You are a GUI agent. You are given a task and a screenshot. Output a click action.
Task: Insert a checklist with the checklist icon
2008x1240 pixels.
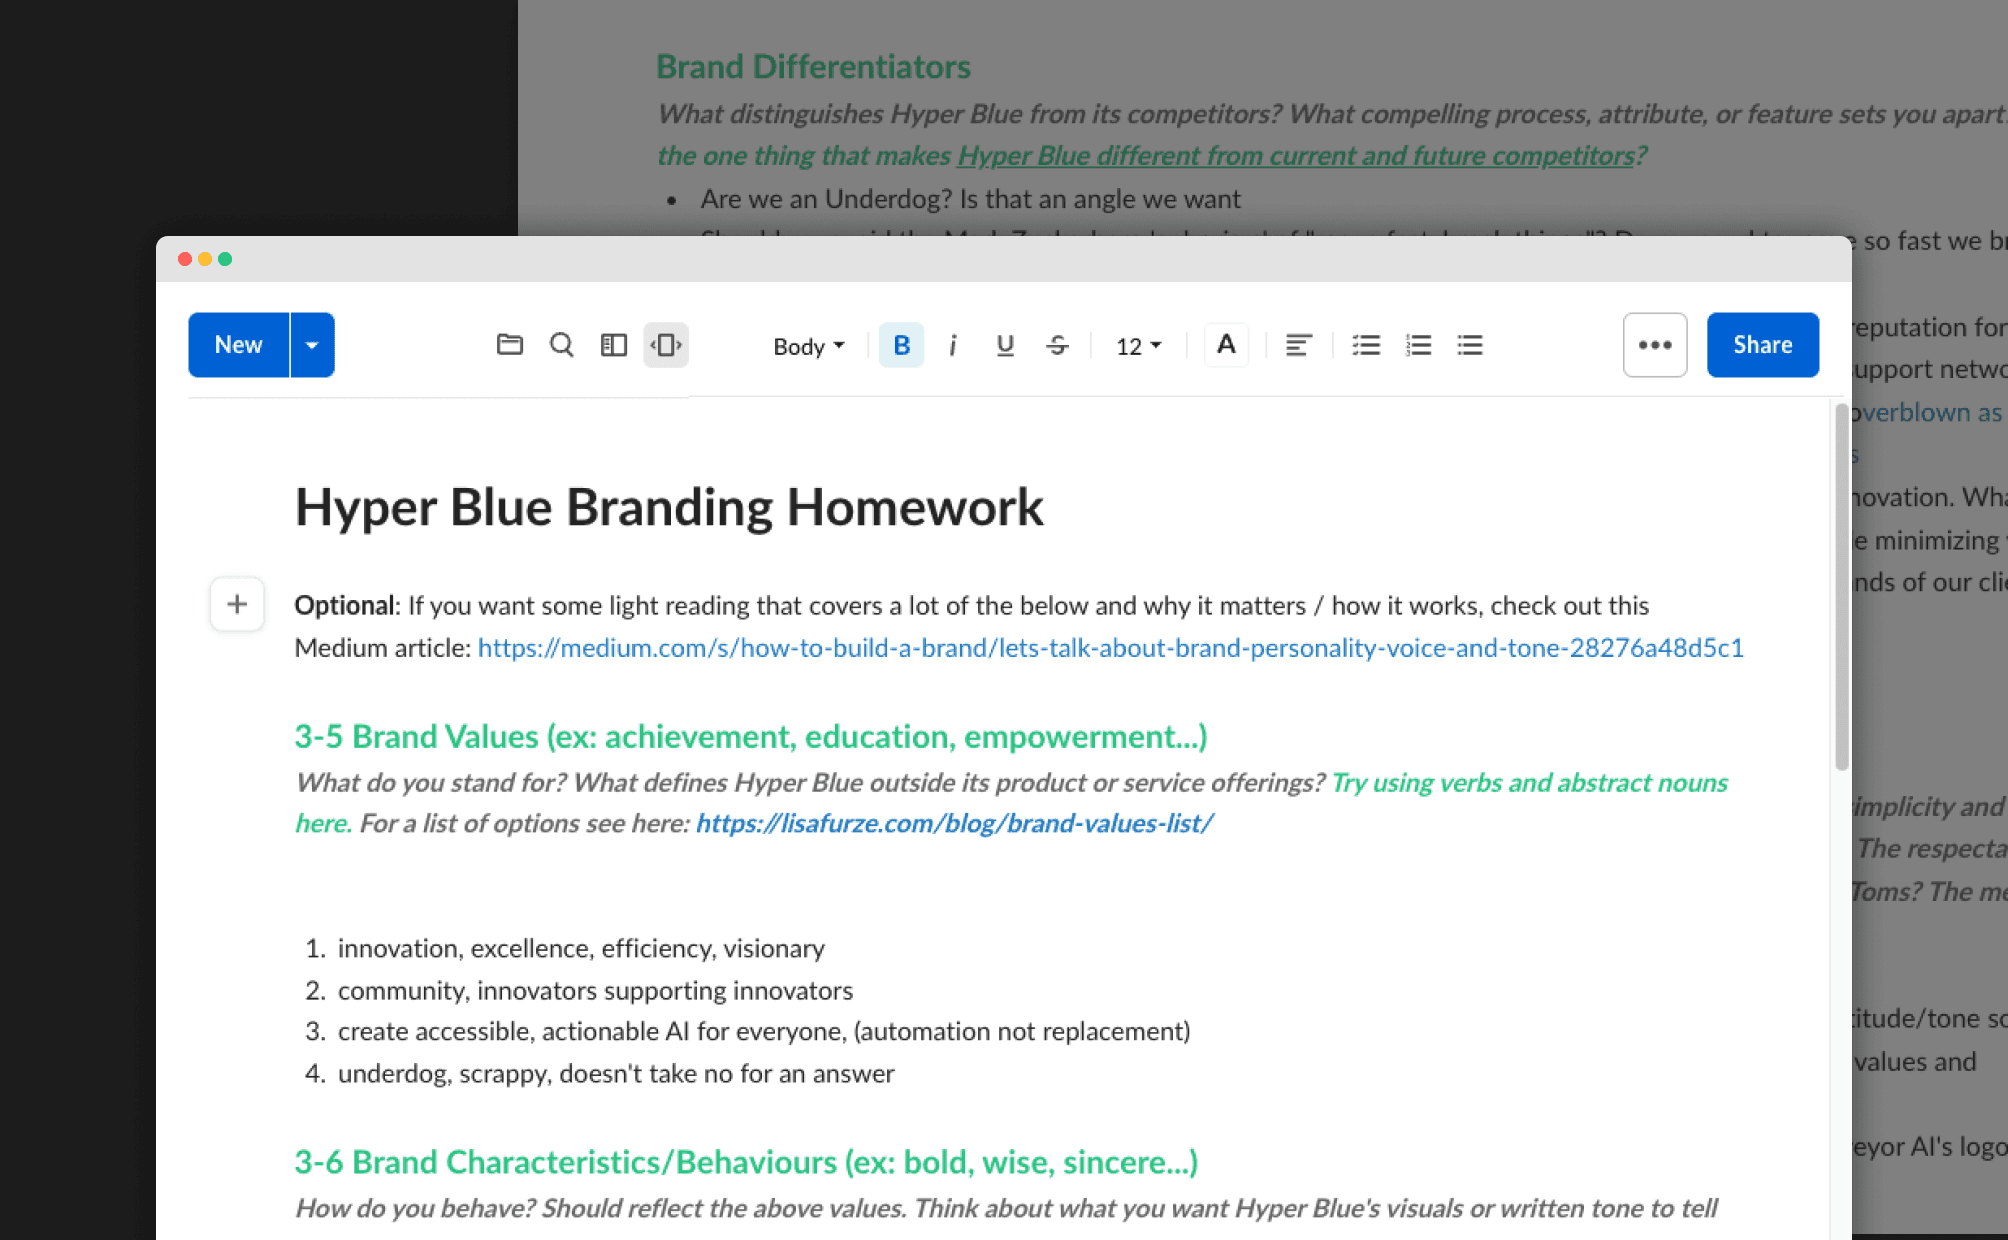(x=1366, y=345)
